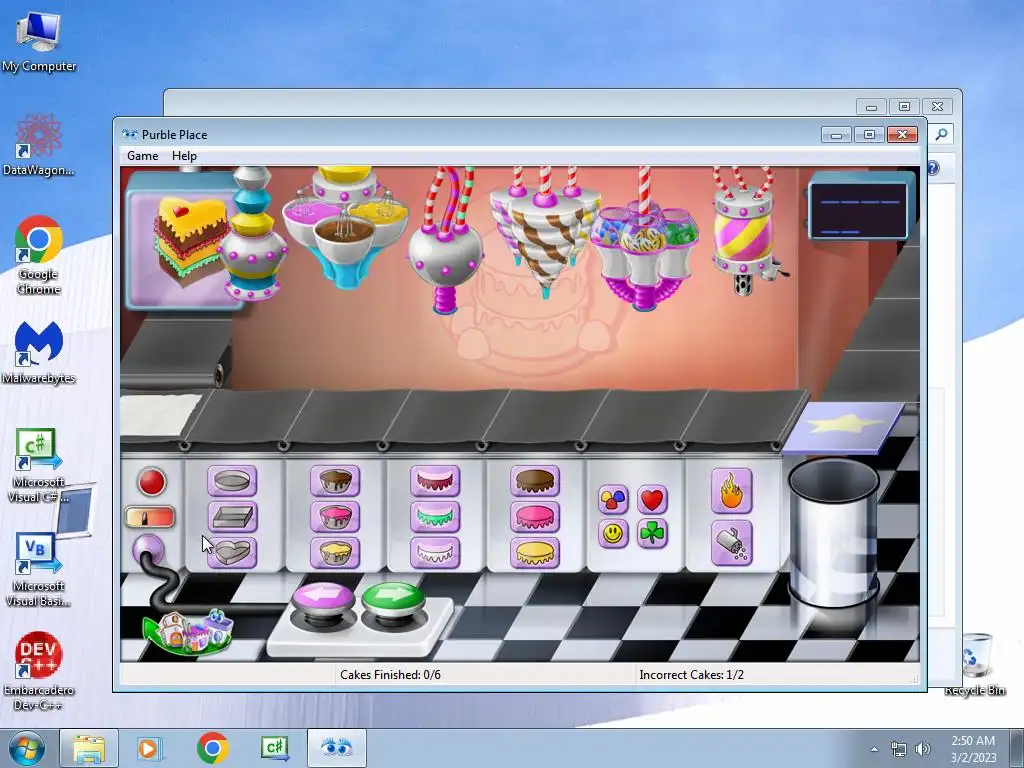Click the metal trash can
The width and height of the screenshot is (1024, 768).
(833, 533)
